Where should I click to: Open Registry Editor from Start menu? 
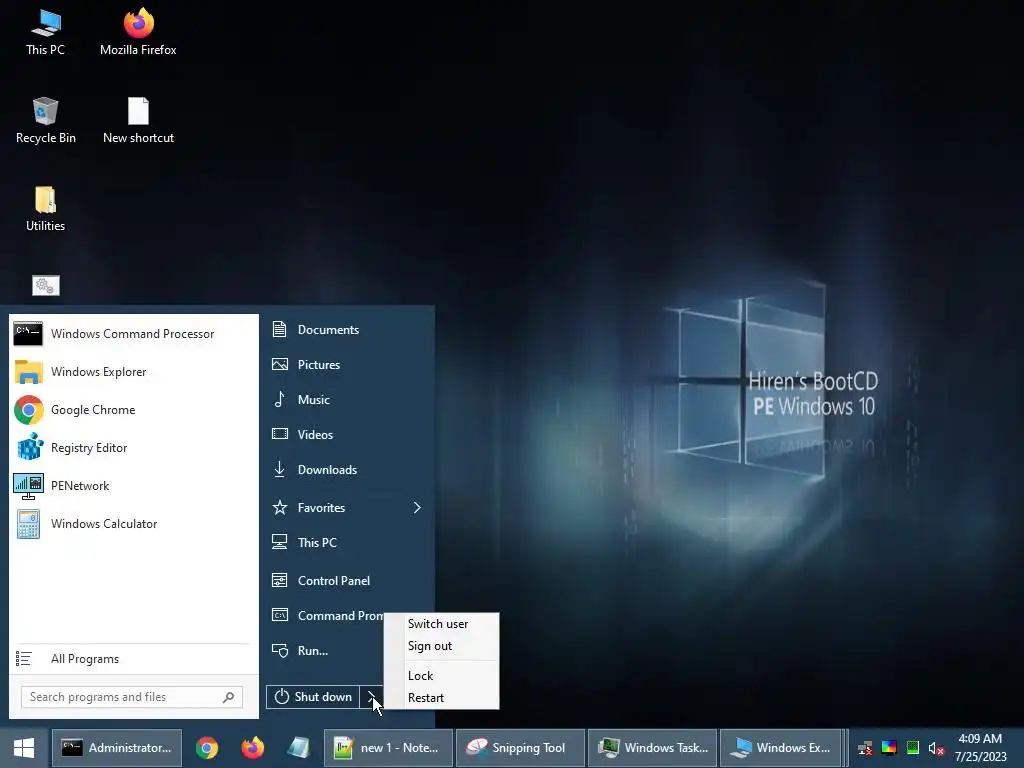point(133,447)
